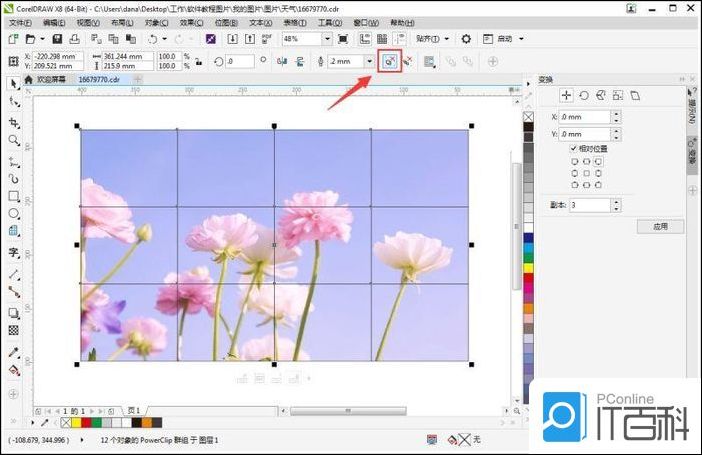Select the center anchor point box
The height and width of the screenshot is (455, 702).
(586, 172)
